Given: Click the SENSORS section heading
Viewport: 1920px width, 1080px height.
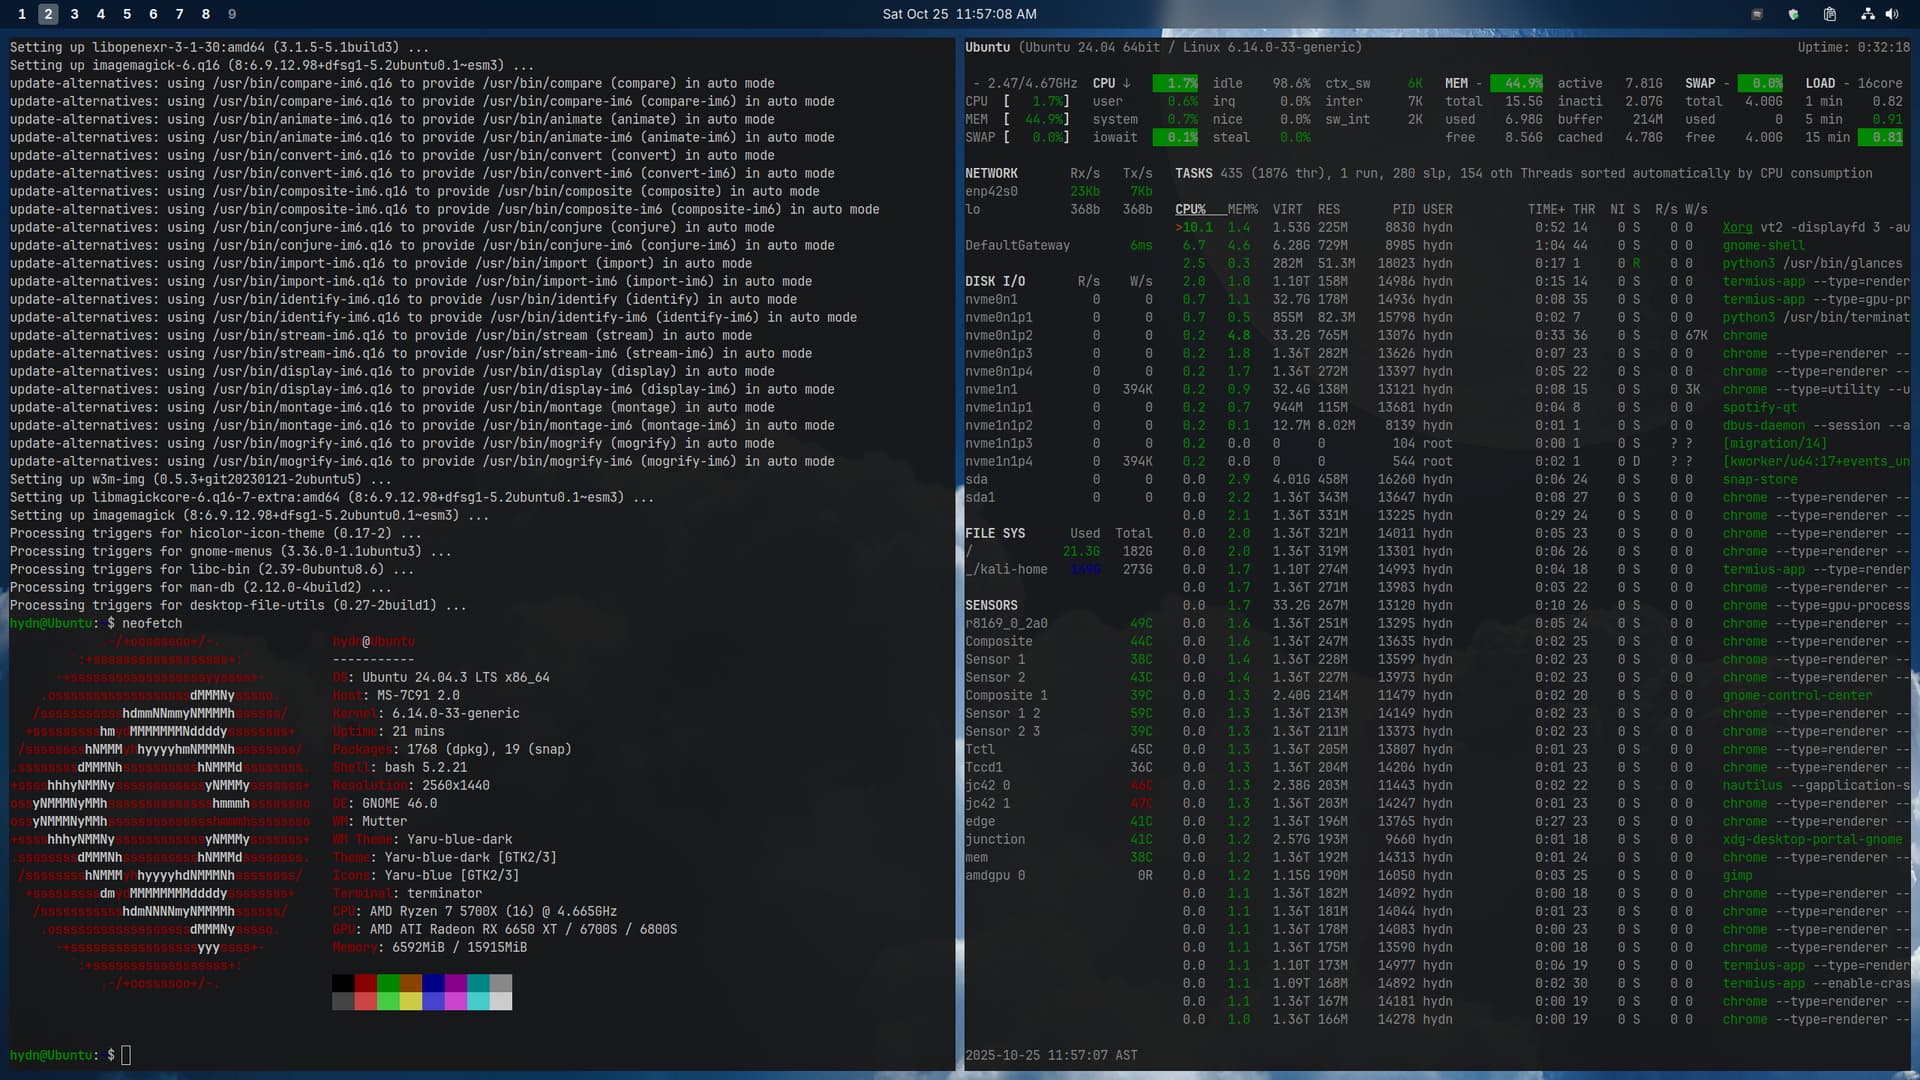Looking at the screenshot, I should 991,605.
